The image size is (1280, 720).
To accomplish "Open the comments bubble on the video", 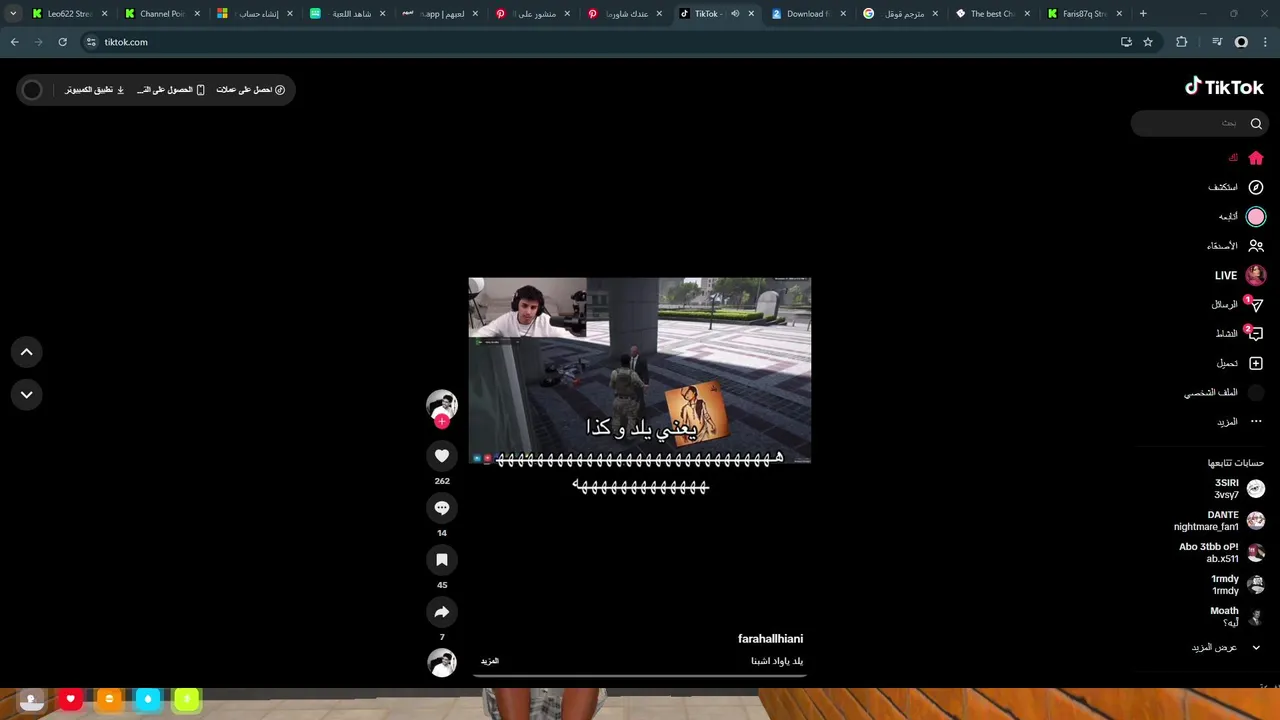I will tap(442, 508).
